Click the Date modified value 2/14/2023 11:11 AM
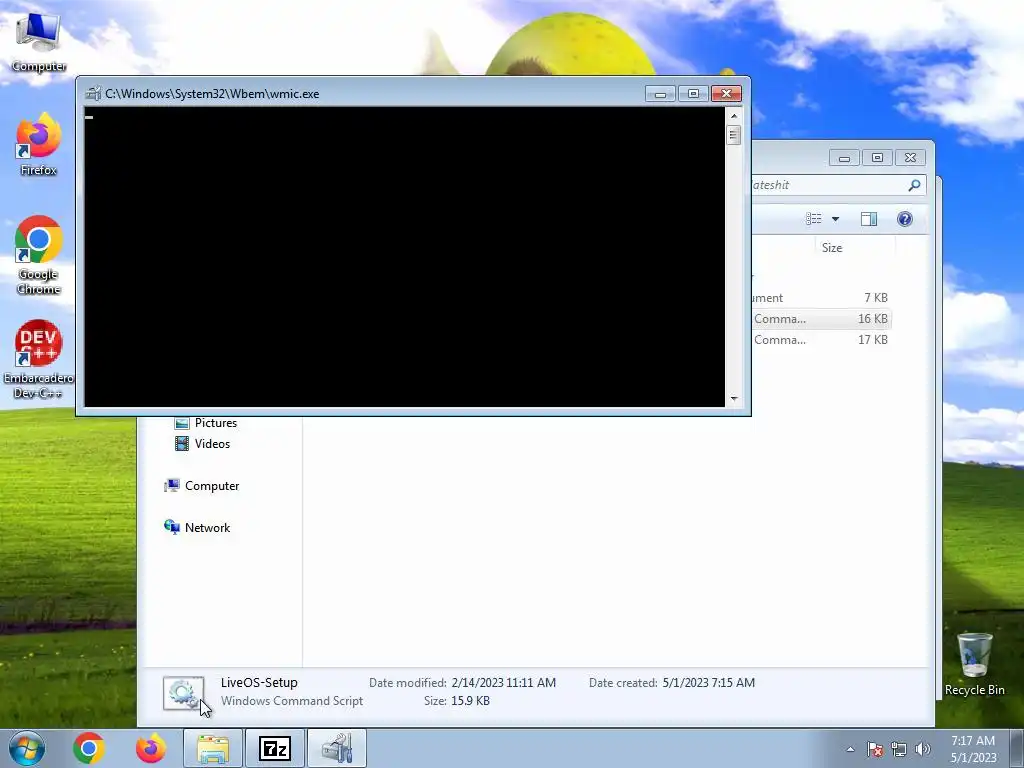This screenshot has height=768, width=1024. coord(504,683)
